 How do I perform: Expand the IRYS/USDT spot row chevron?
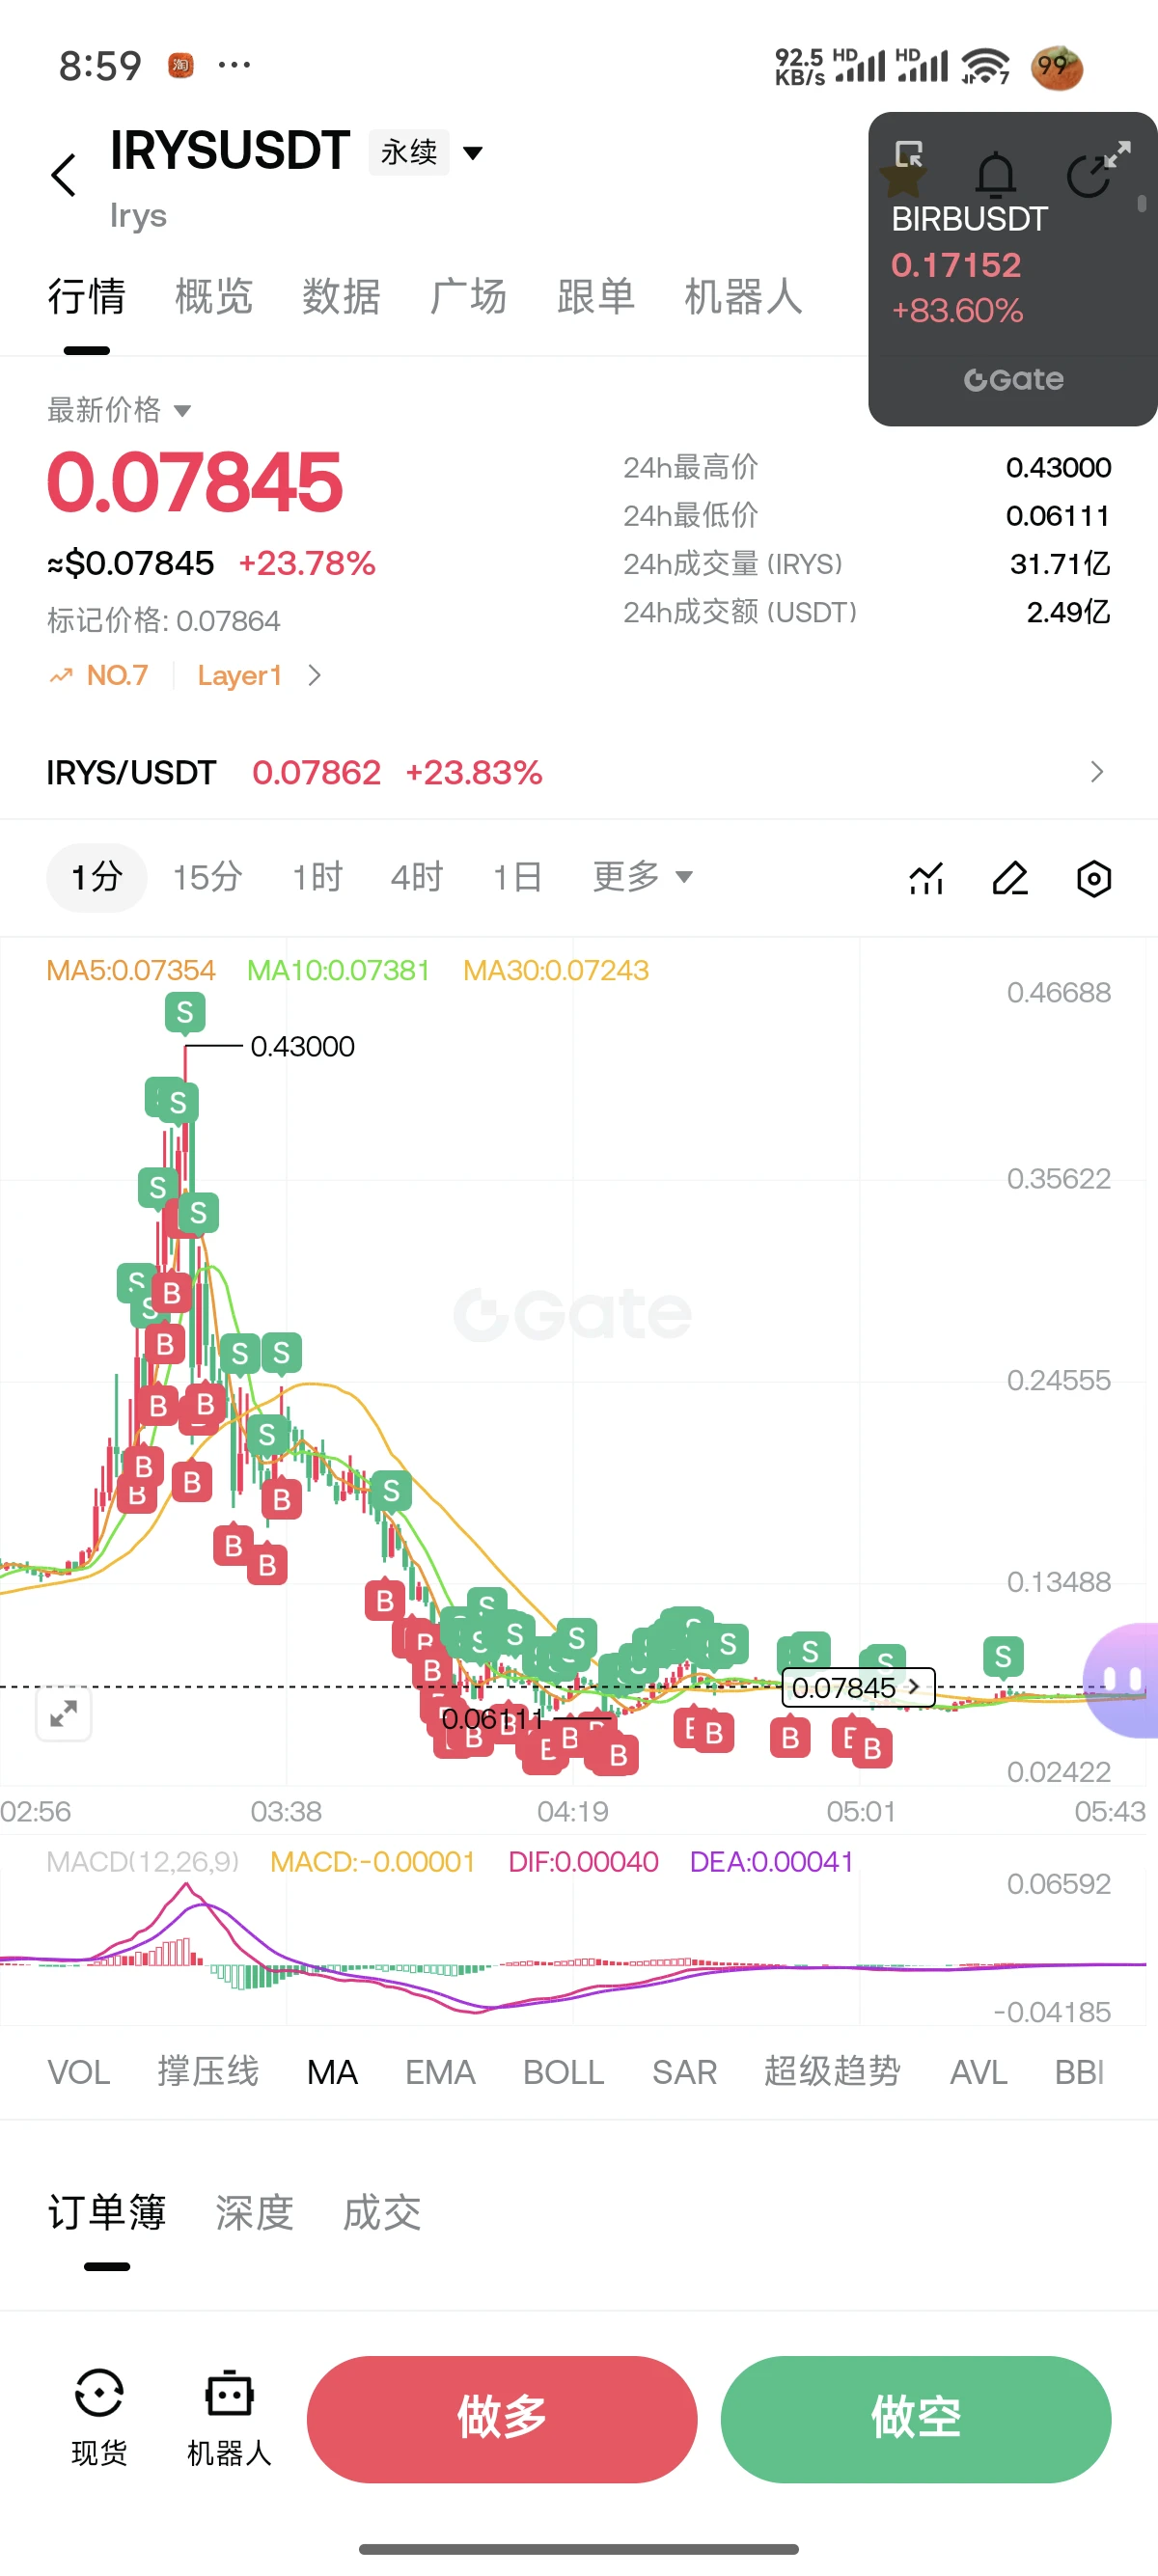[1097, 772]
